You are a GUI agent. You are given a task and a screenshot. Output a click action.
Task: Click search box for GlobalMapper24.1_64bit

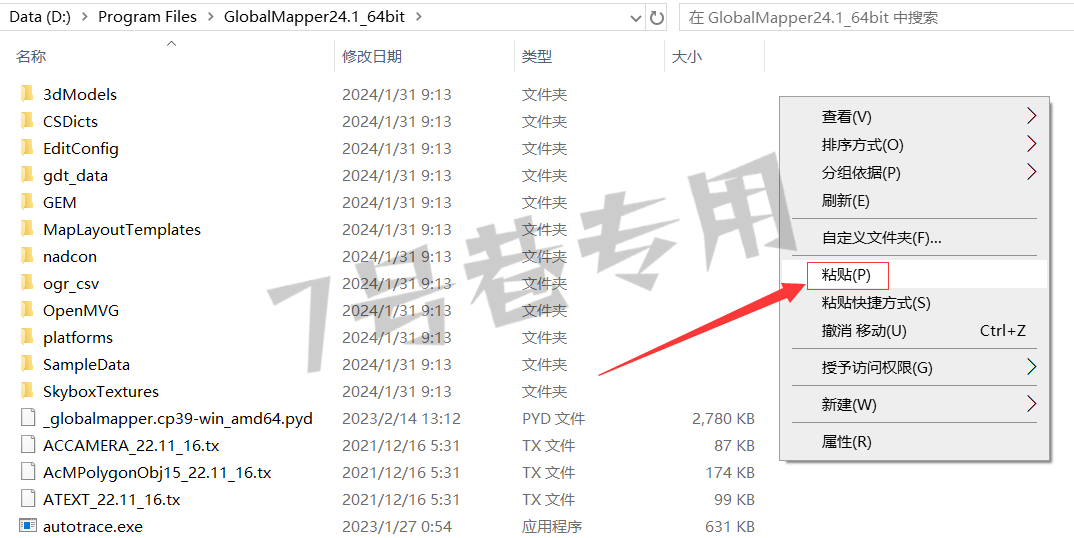coord(875,18)
